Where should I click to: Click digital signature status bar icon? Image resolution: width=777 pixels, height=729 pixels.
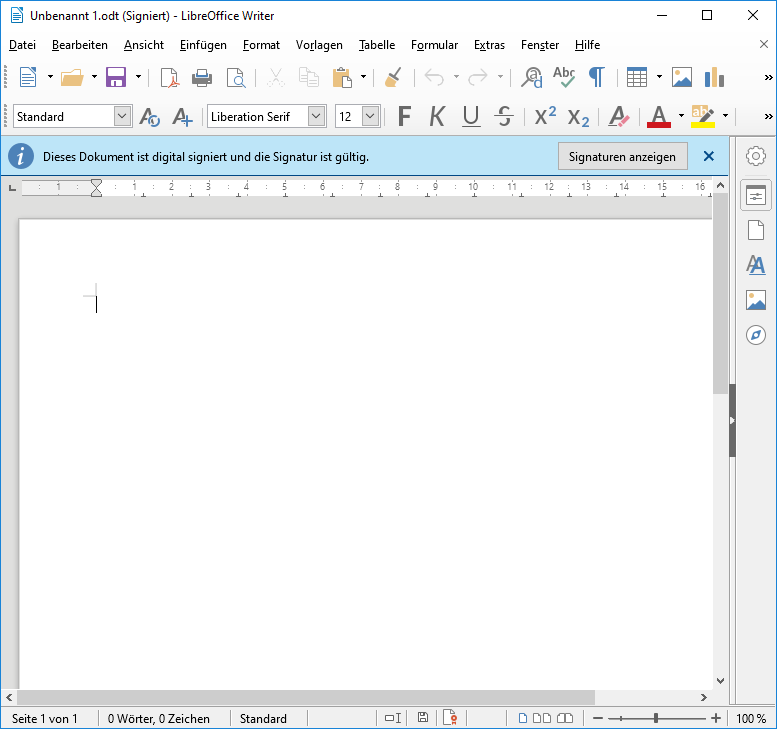pyautogui.click(x=450, y=718)
